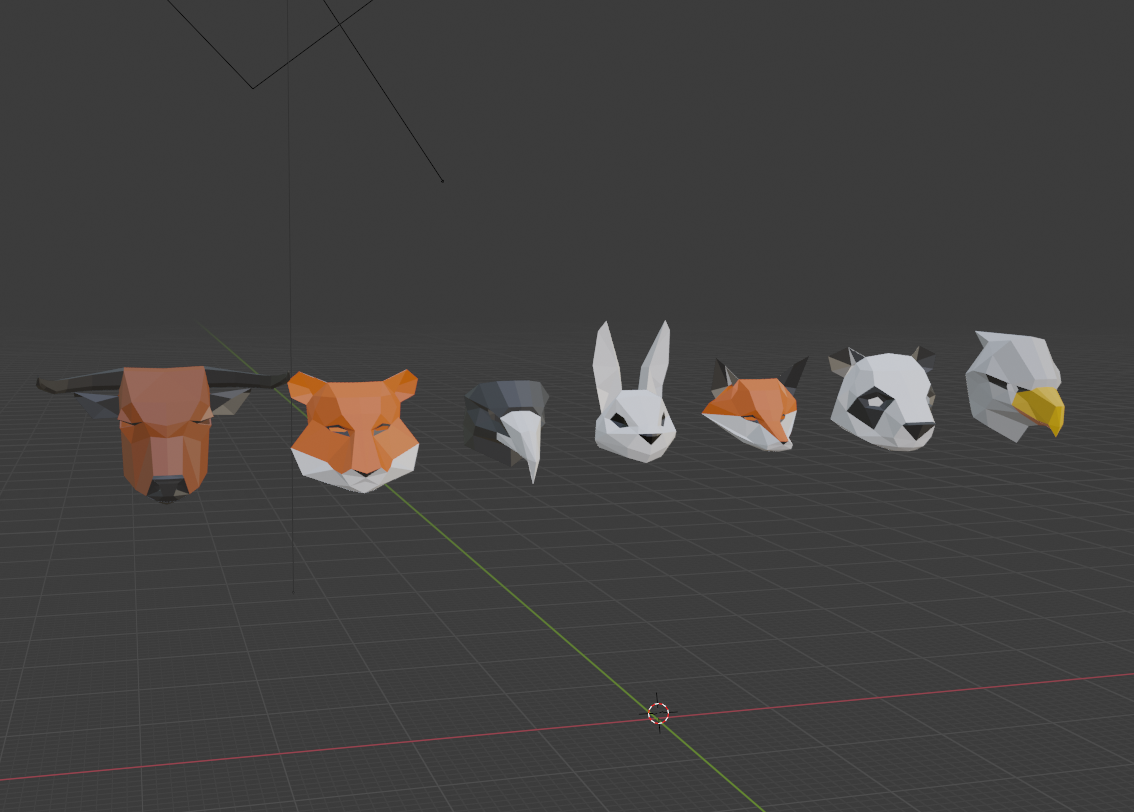Click the eagle's yellow beak
This screenshot has height=812, width=1134.
1042,409
